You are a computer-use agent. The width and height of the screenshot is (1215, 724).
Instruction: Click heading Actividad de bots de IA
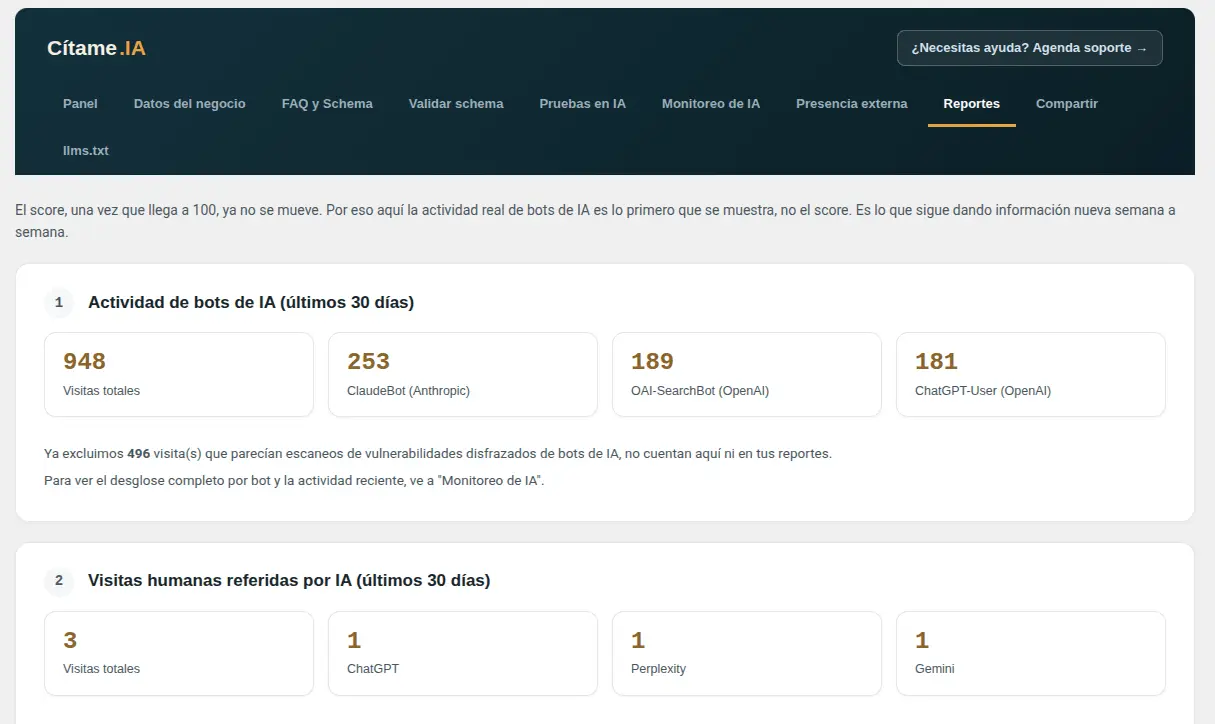pyautogui.click(x=251, y=302)
